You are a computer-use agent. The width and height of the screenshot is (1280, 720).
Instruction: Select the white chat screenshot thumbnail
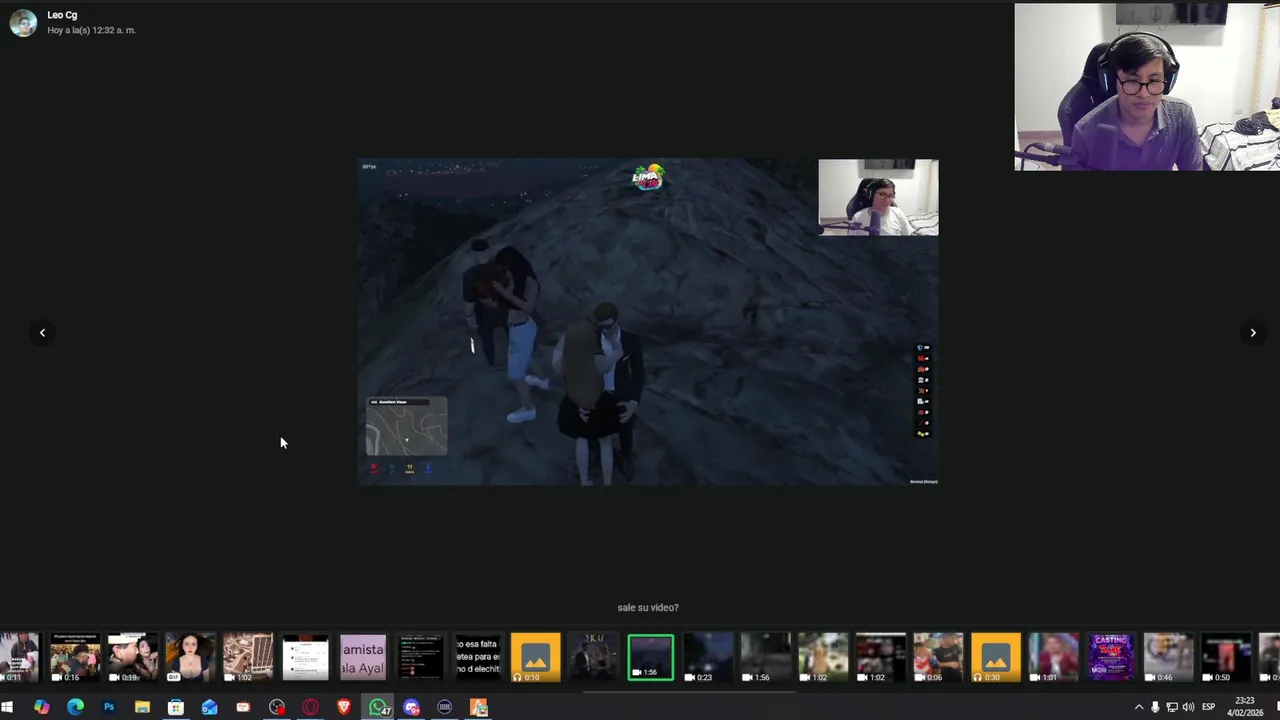(305, 657)
